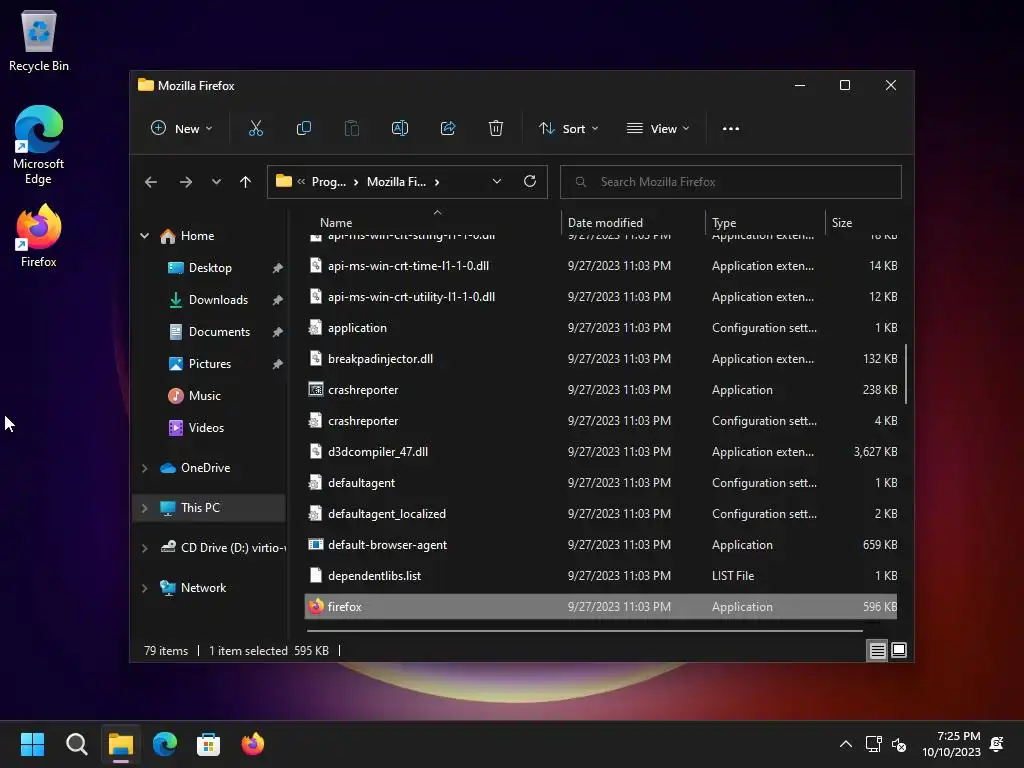The height and width of the screenshot is (768, 1024).
Task: Sort by the Type column header
Action: [765, 223]
